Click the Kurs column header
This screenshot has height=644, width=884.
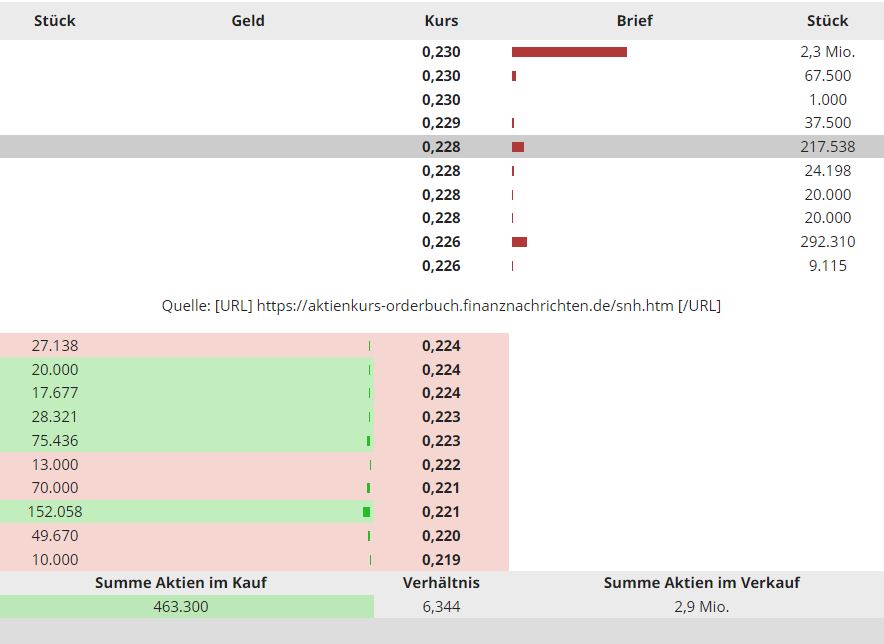(x=441, y=20)
